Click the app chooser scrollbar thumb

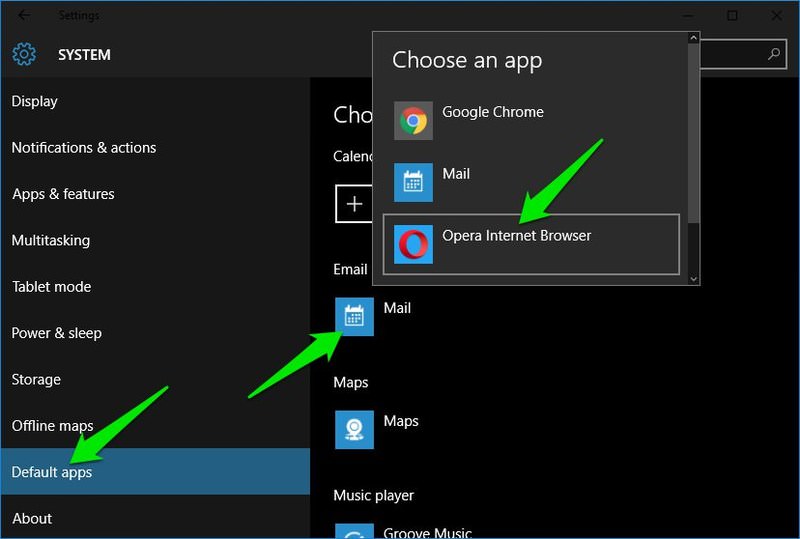(693, 133)
